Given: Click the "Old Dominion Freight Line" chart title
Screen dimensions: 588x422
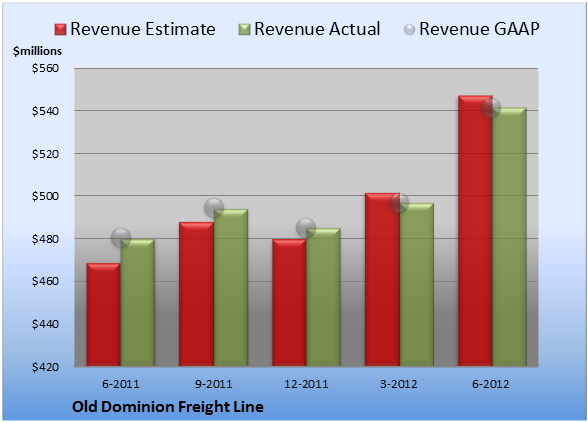Looking at the screenshot, I should pyautogui.click(x=168, y=407).
